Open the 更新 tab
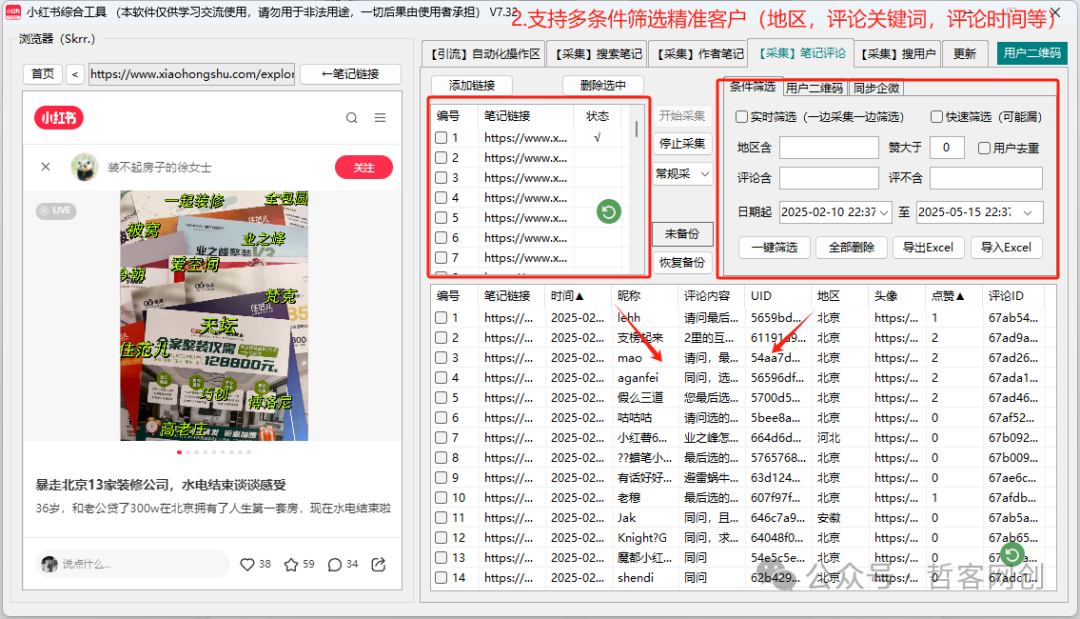 (965, 54)
